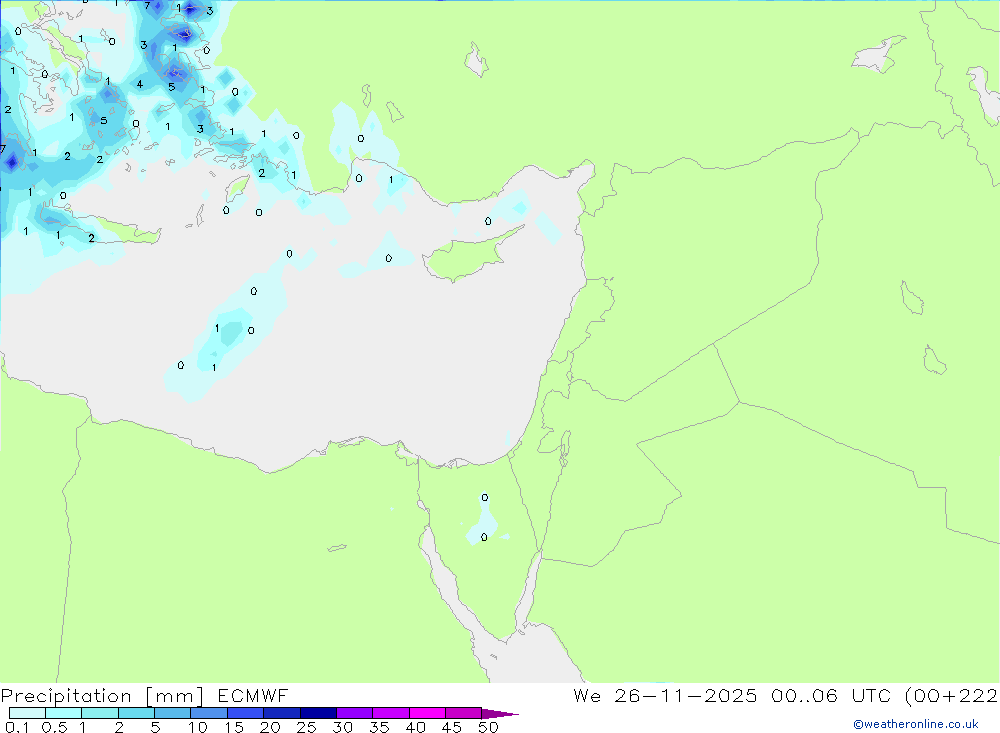Click the 25–30 mm legend color swatch

point(318,713)
